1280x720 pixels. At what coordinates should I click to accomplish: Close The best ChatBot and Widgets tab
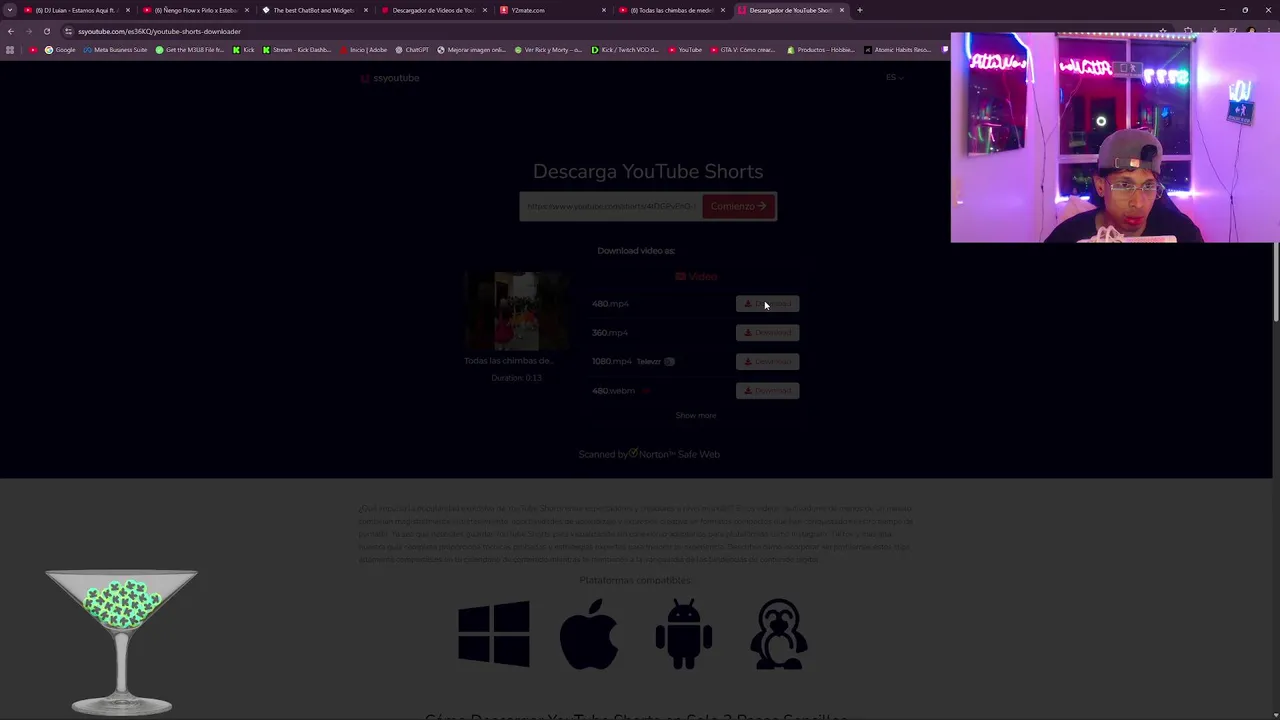click(x=366, y=10)
